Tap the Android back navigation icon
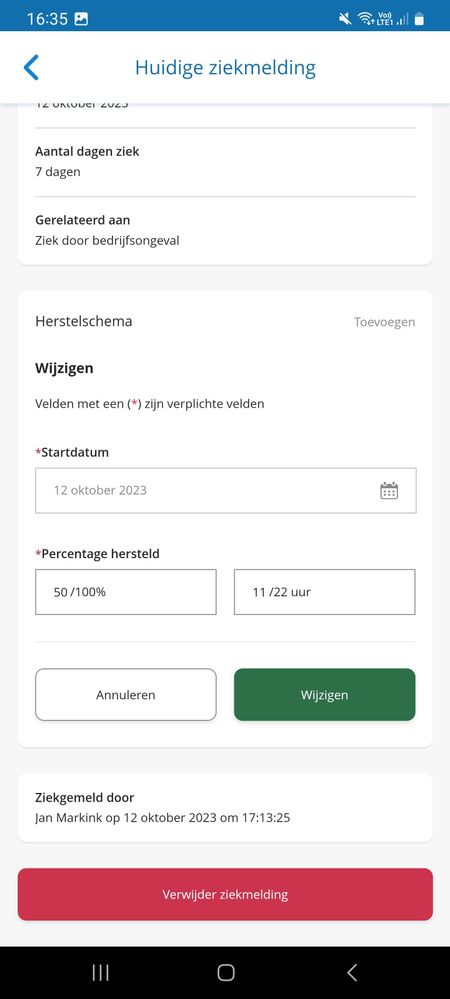 [352, 972]
